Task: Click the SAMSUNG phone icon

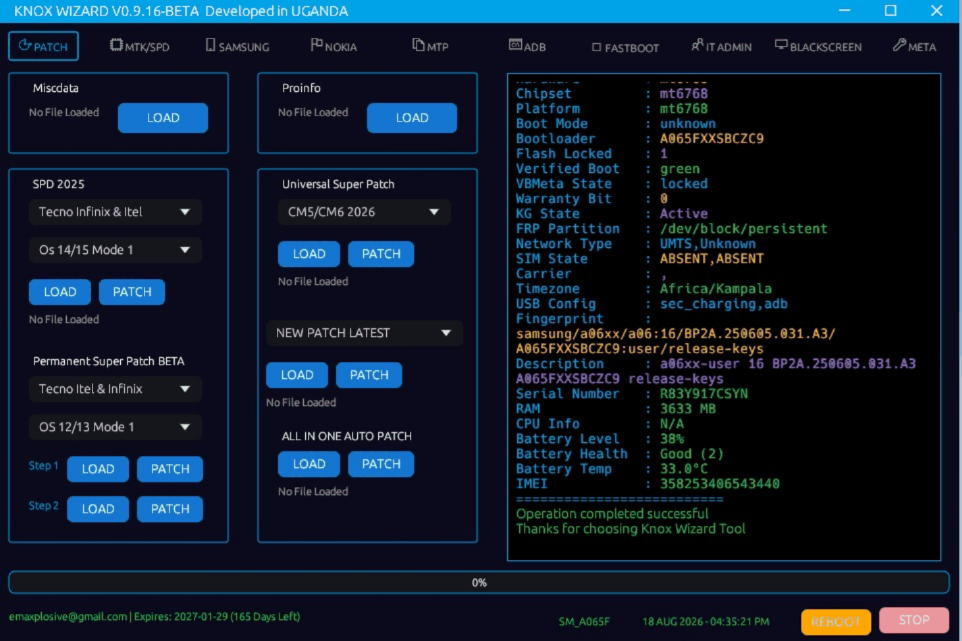Action: 210,45
